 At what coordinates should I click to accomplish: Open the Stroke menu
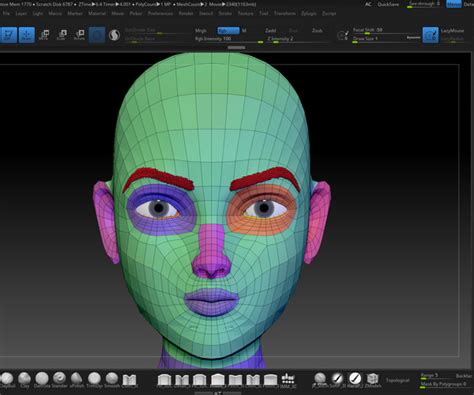225,14
